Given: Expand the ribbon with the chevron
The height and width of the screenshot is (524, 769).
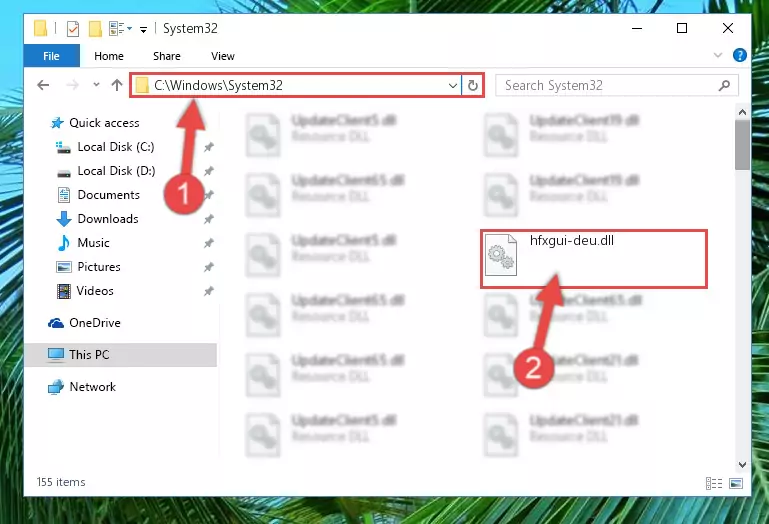Looking at the screenshot, I should [718, 55].
